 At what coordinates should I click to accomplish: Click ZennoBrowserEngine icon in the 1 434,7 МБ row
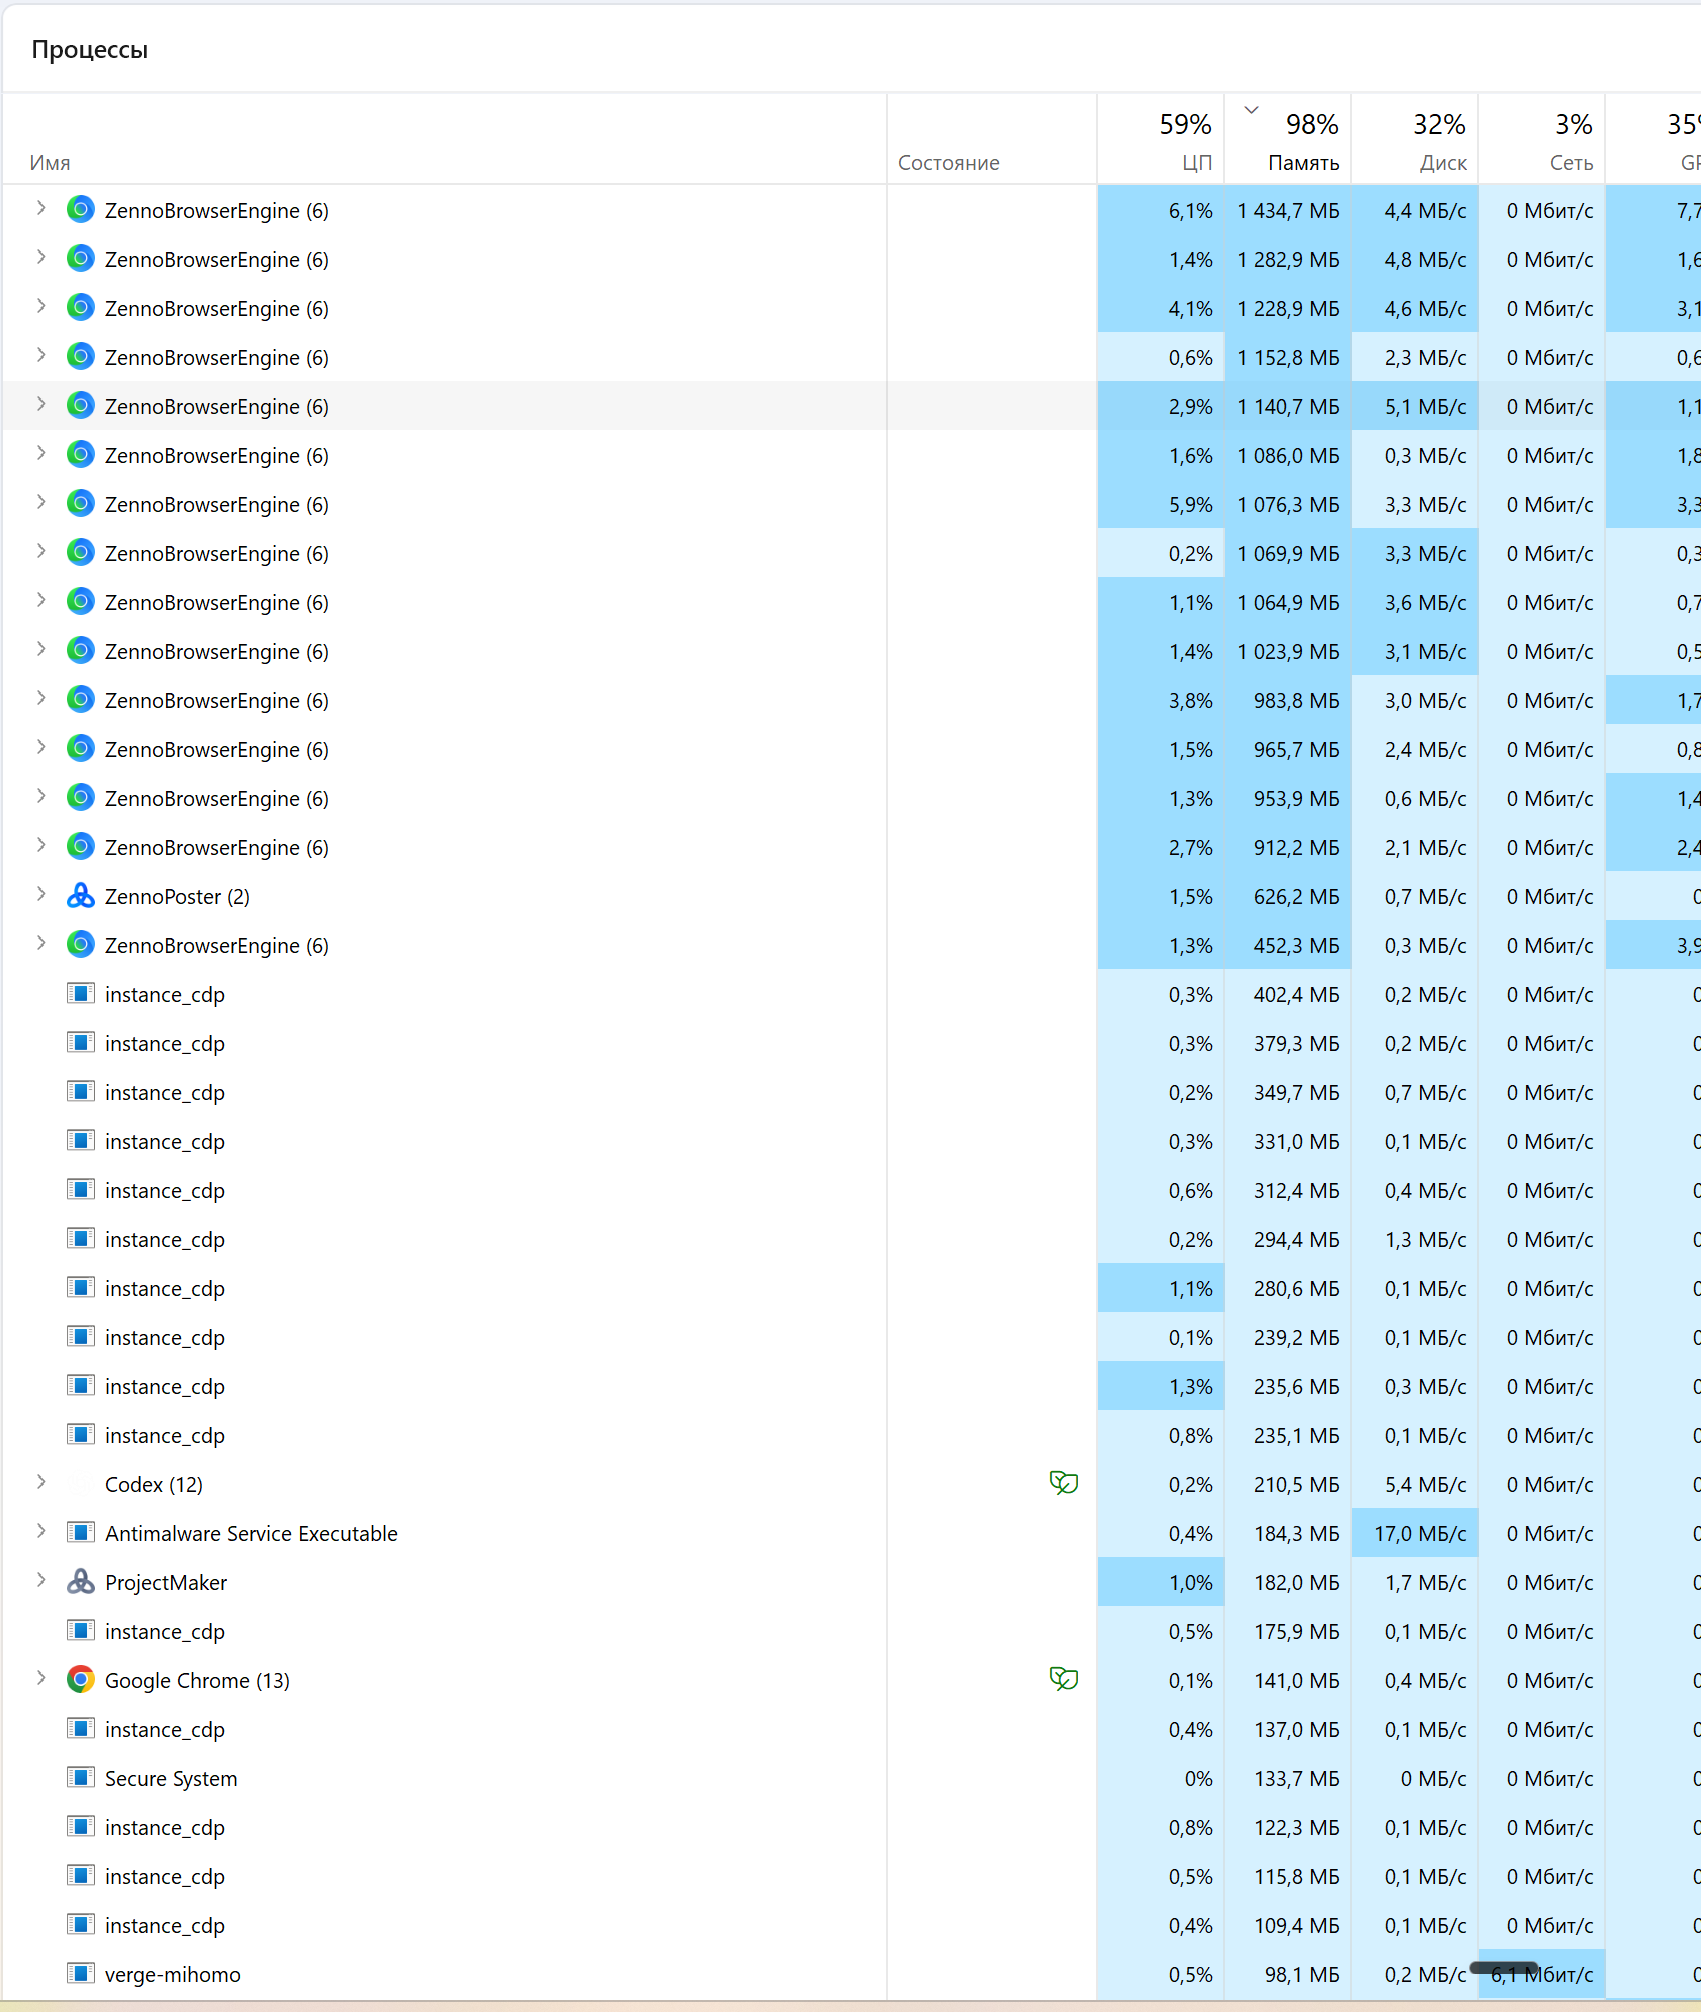point(81,210)
